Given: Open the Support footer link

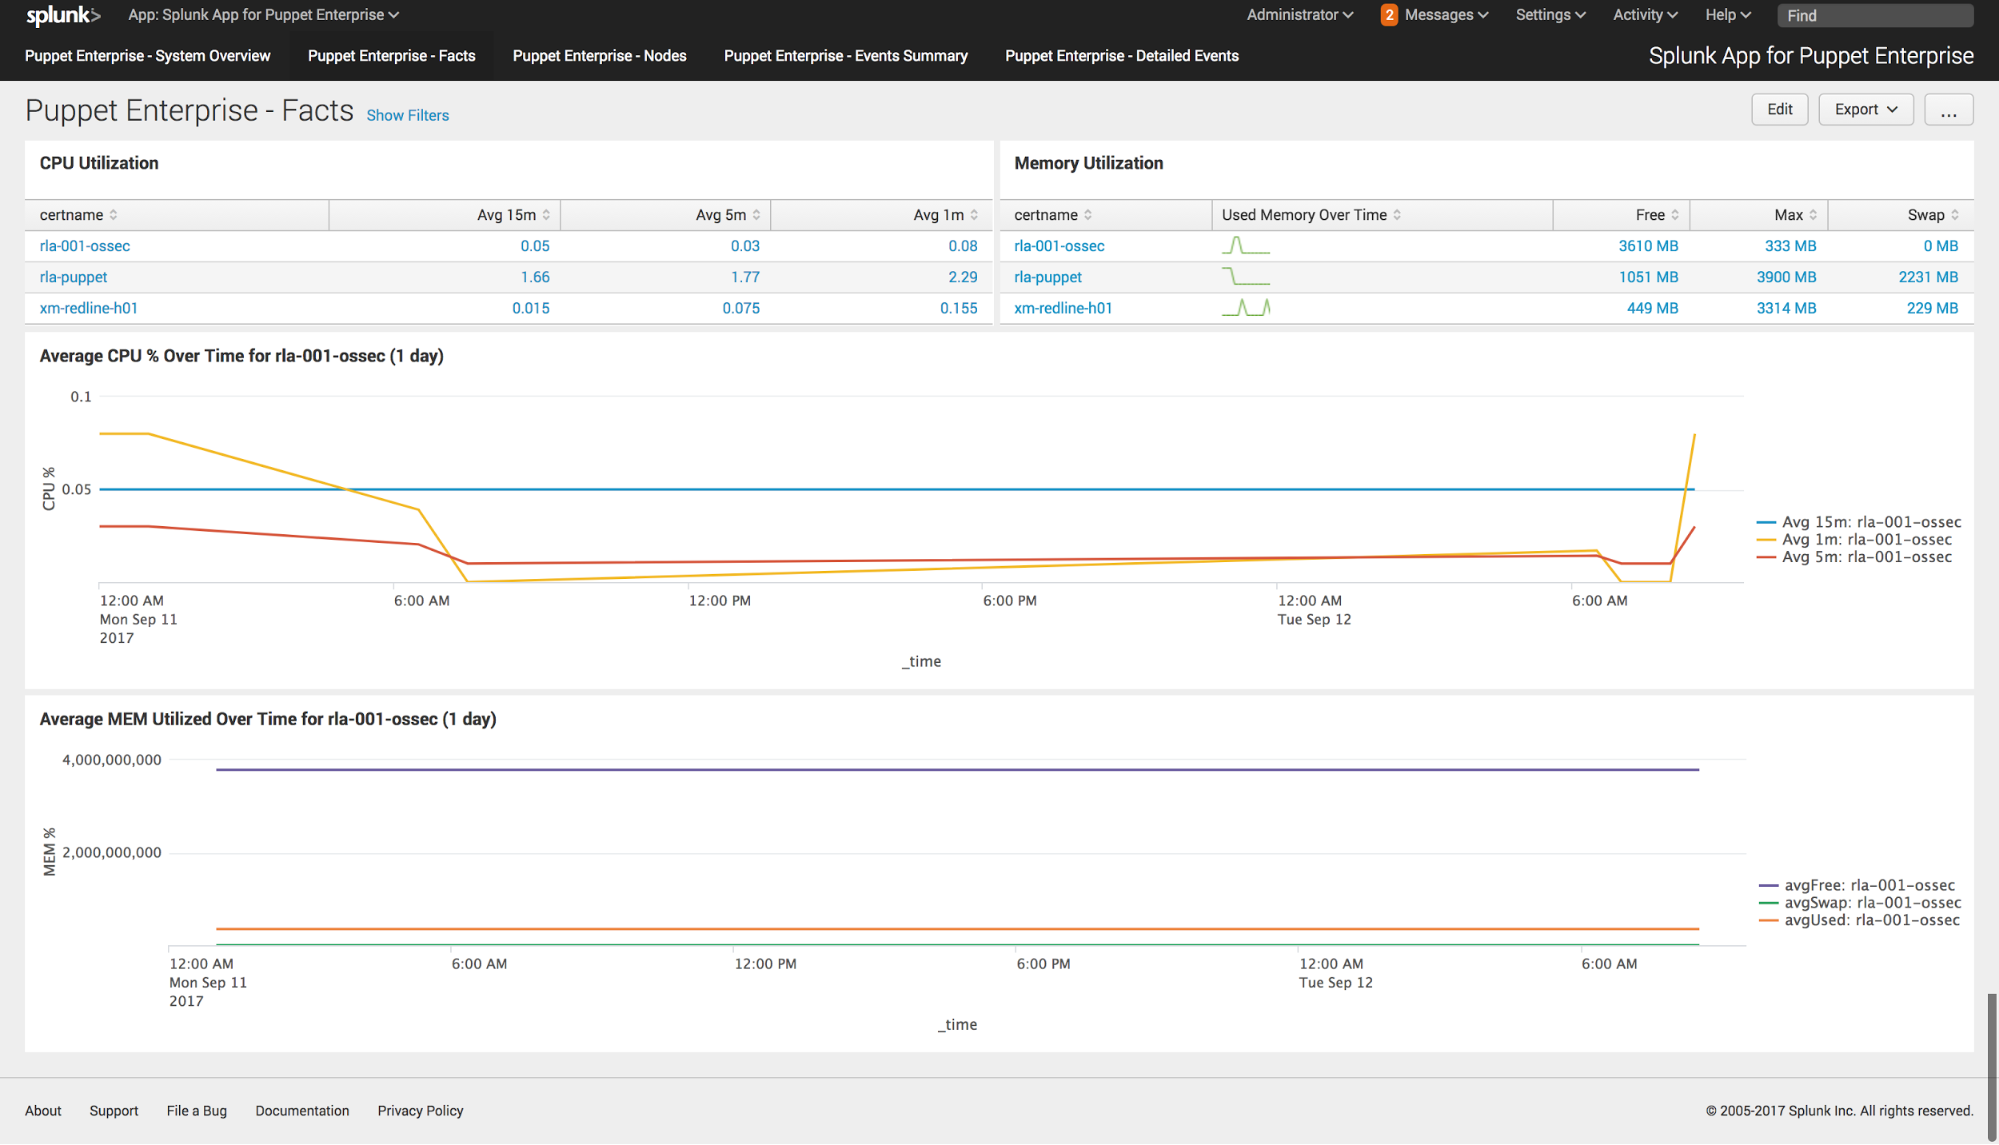Looking at the screenshot, I should pos(114,1111).
